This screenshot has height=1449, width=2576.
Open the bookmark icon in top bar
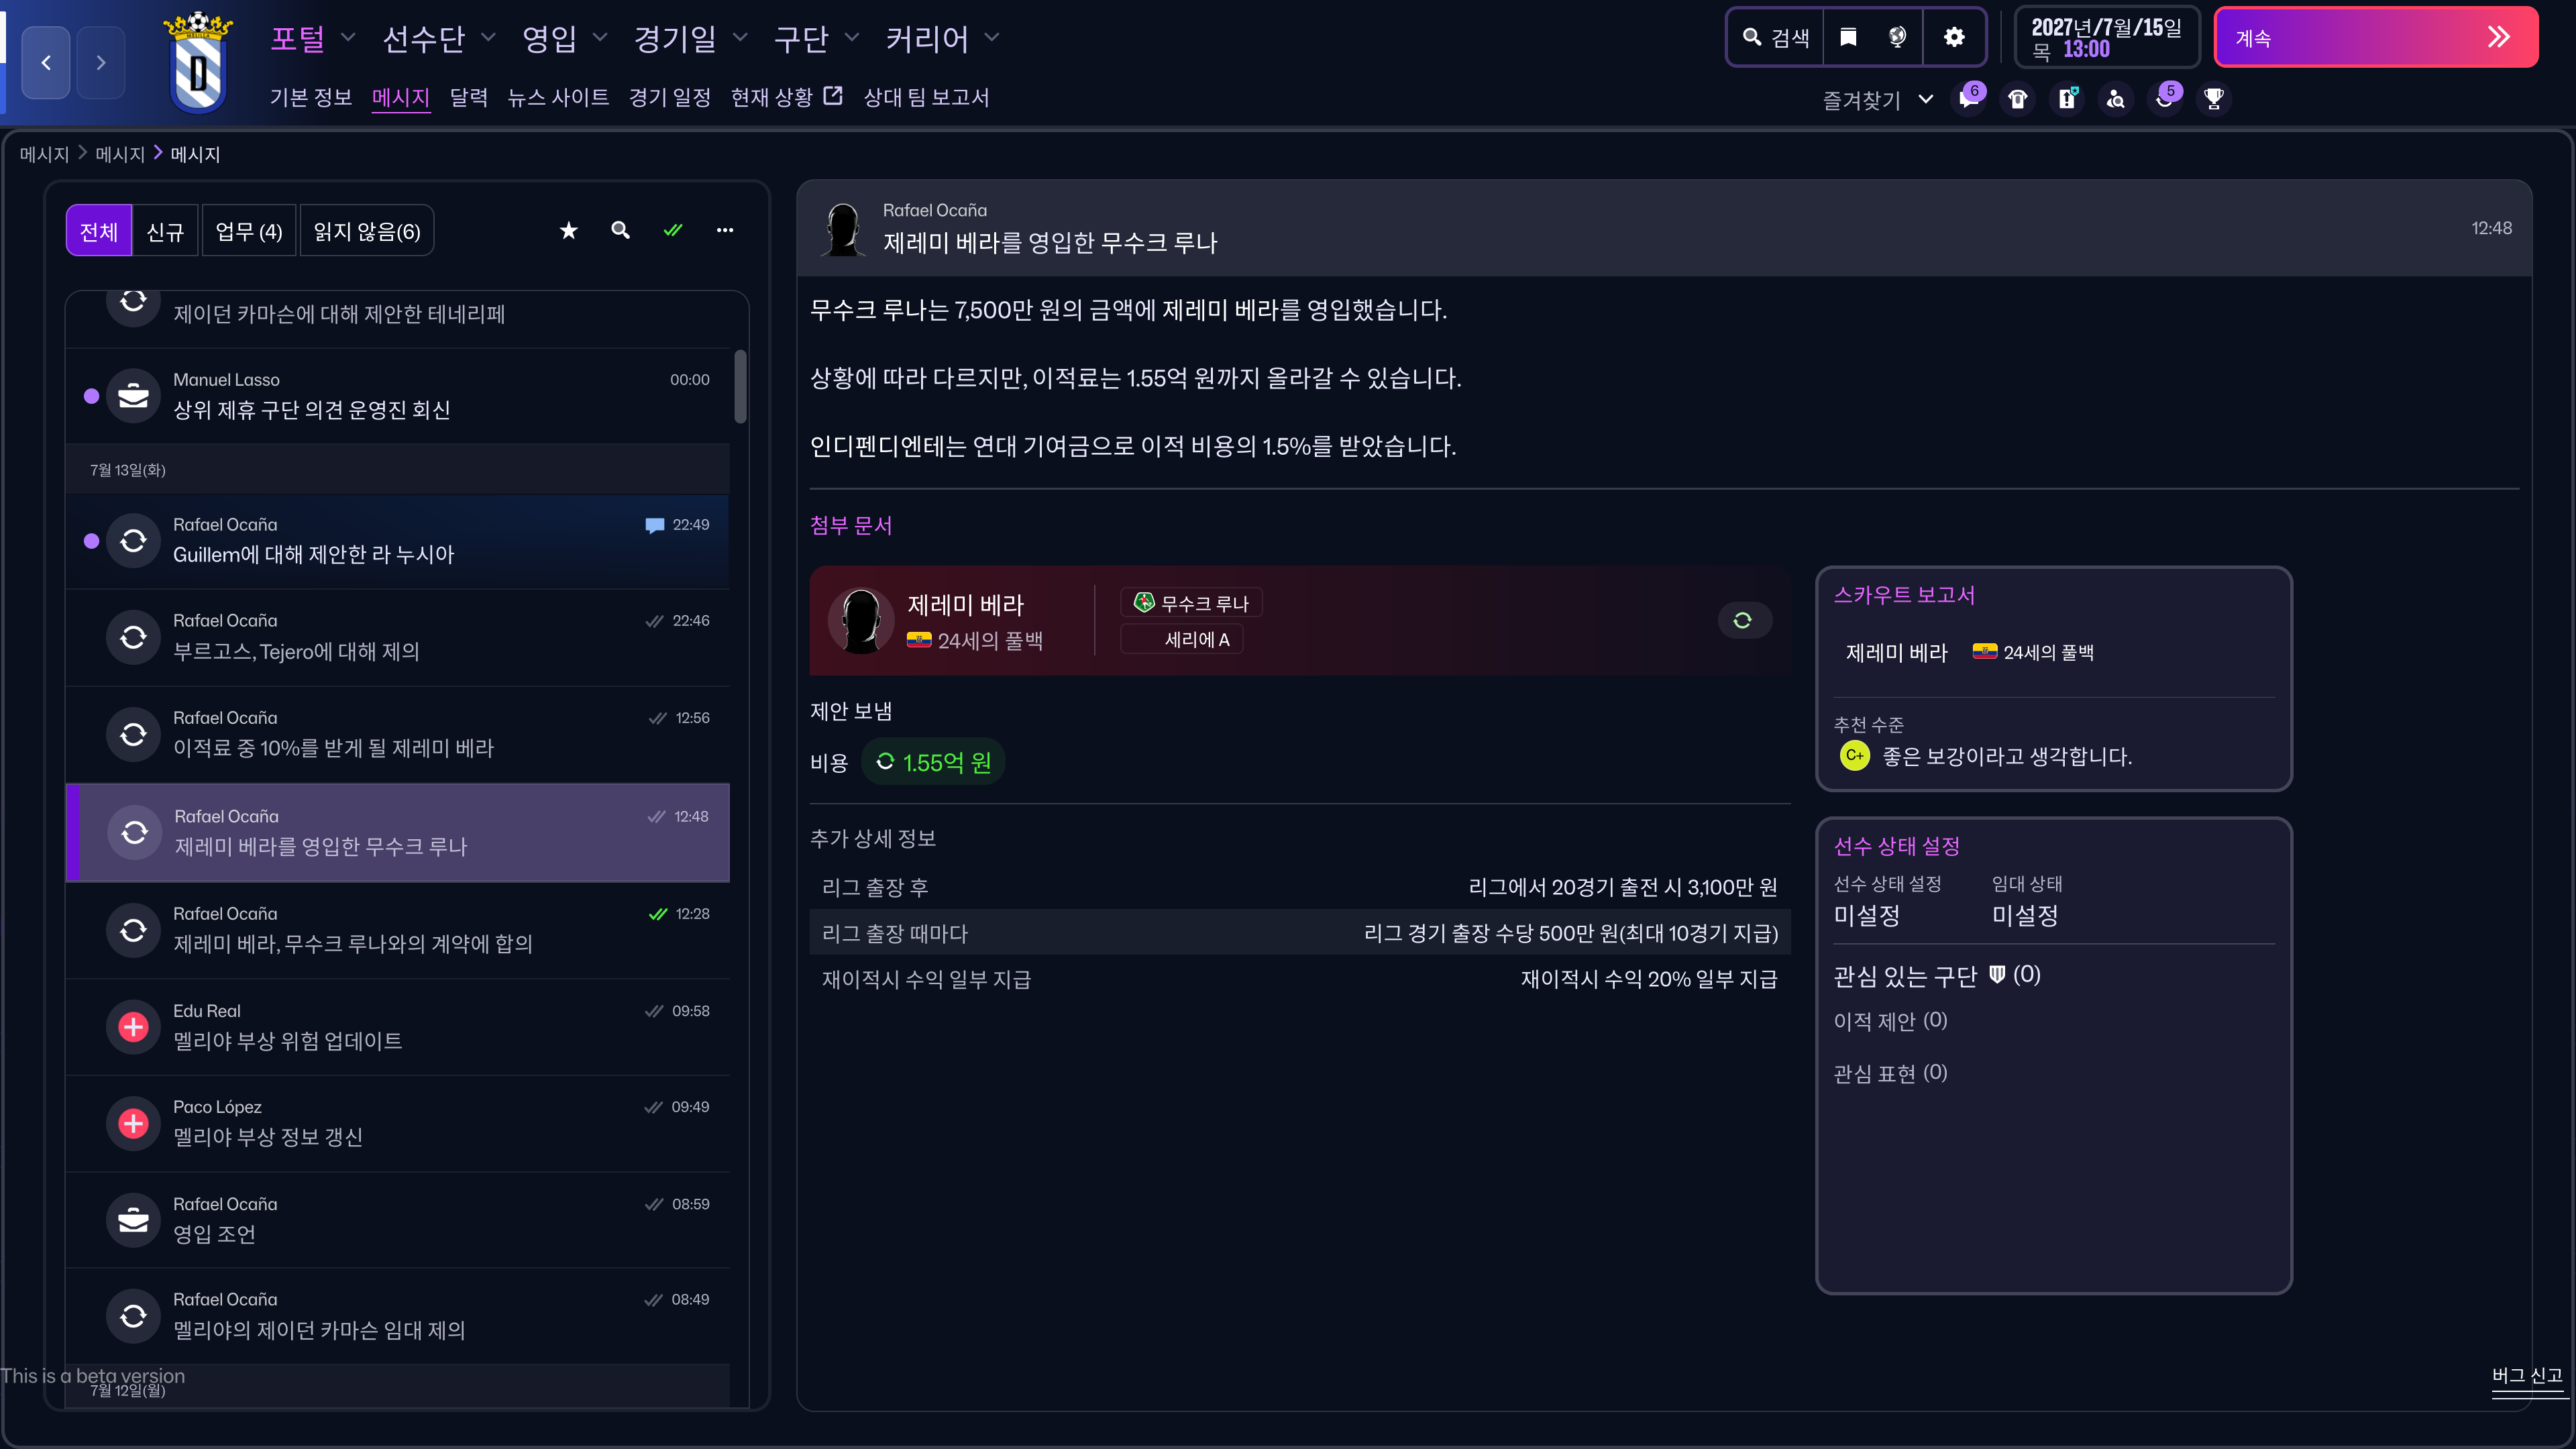pyautogui.click(x=1848, y=37)
